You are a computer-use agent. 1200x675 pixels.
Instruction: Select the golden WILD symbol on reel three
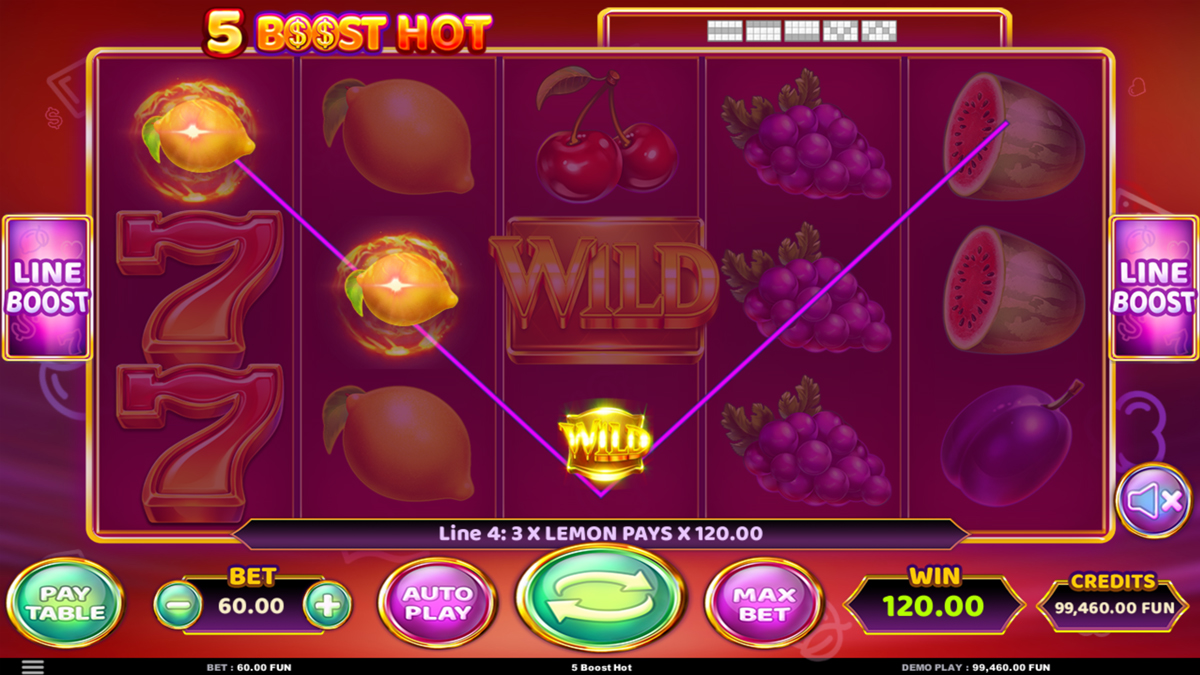tap(604, 439)
